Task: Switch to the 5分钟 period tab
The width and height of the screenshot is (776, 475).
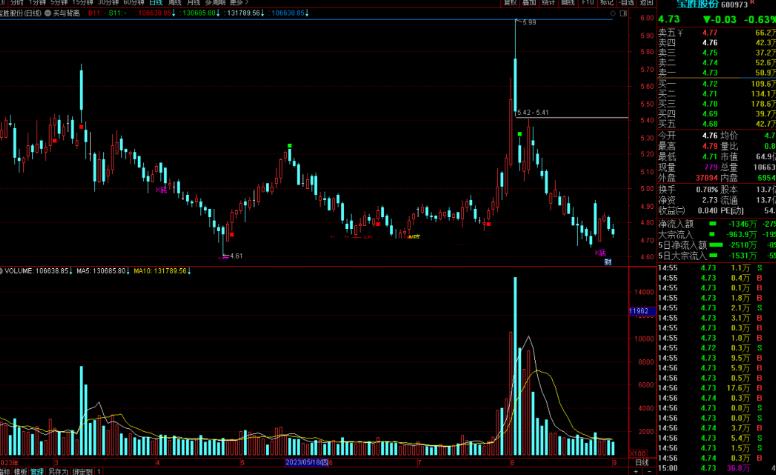Action: tap(59, 2)
